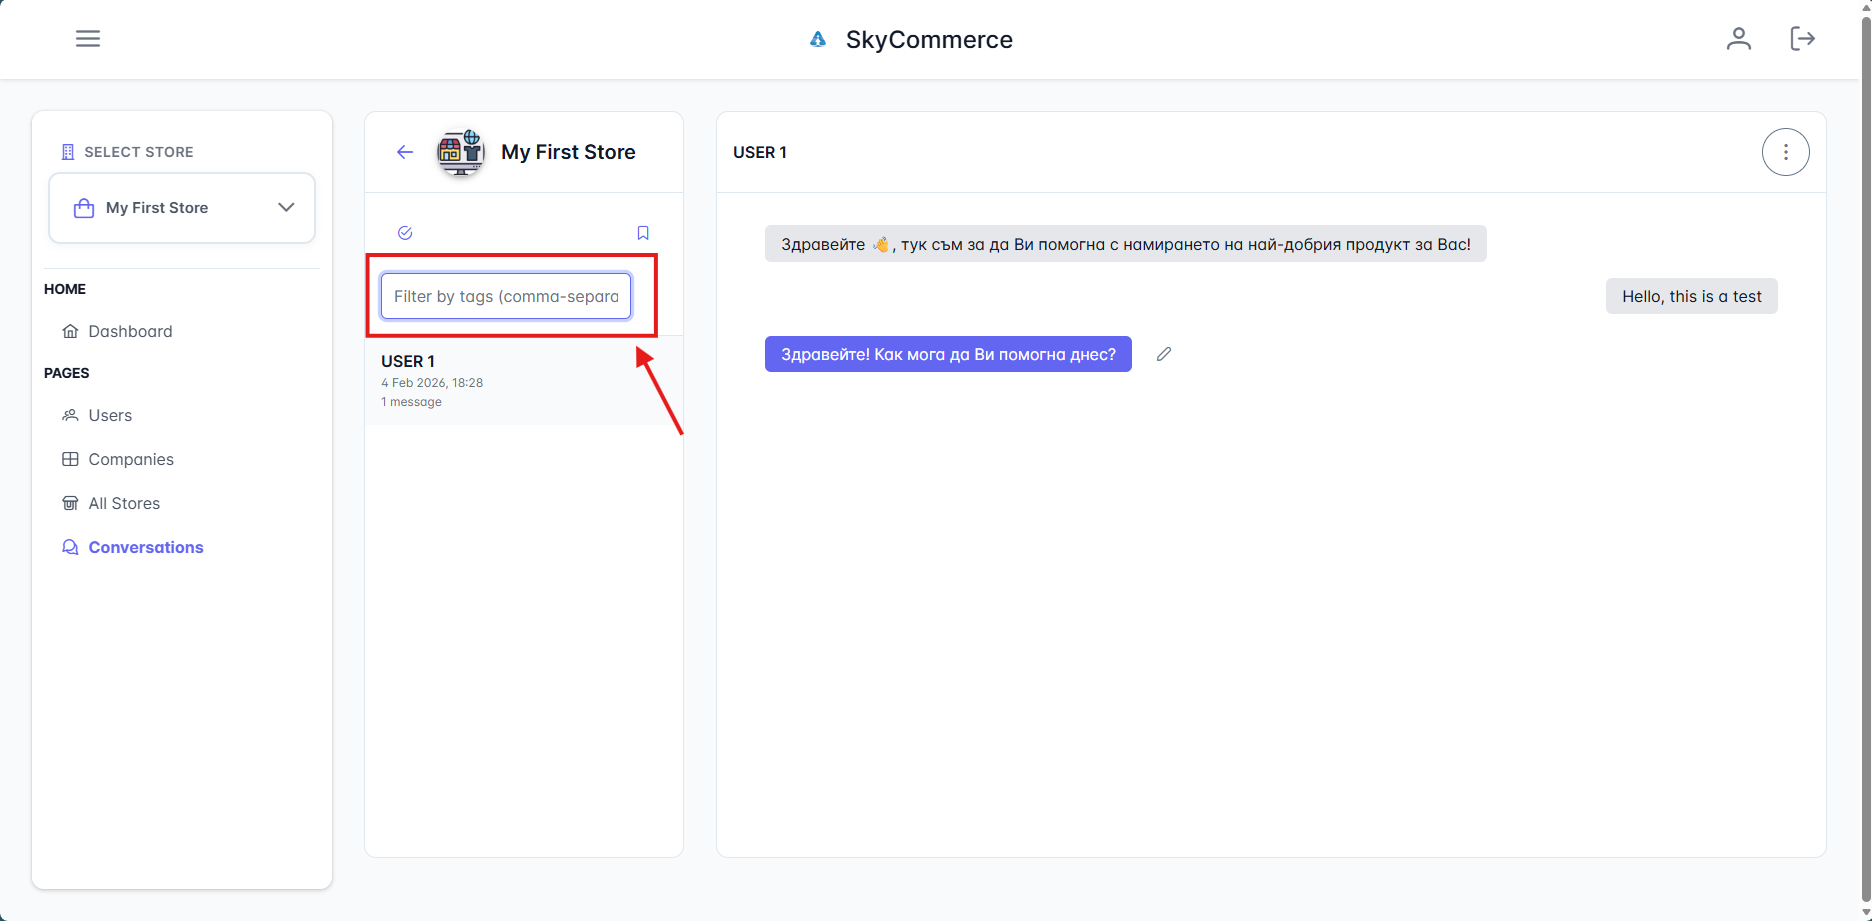Click the Companies grid icon
Image resolution: width=1872 pixels, height=921 pixels.
pyautogui.click(x=70, y=459)
